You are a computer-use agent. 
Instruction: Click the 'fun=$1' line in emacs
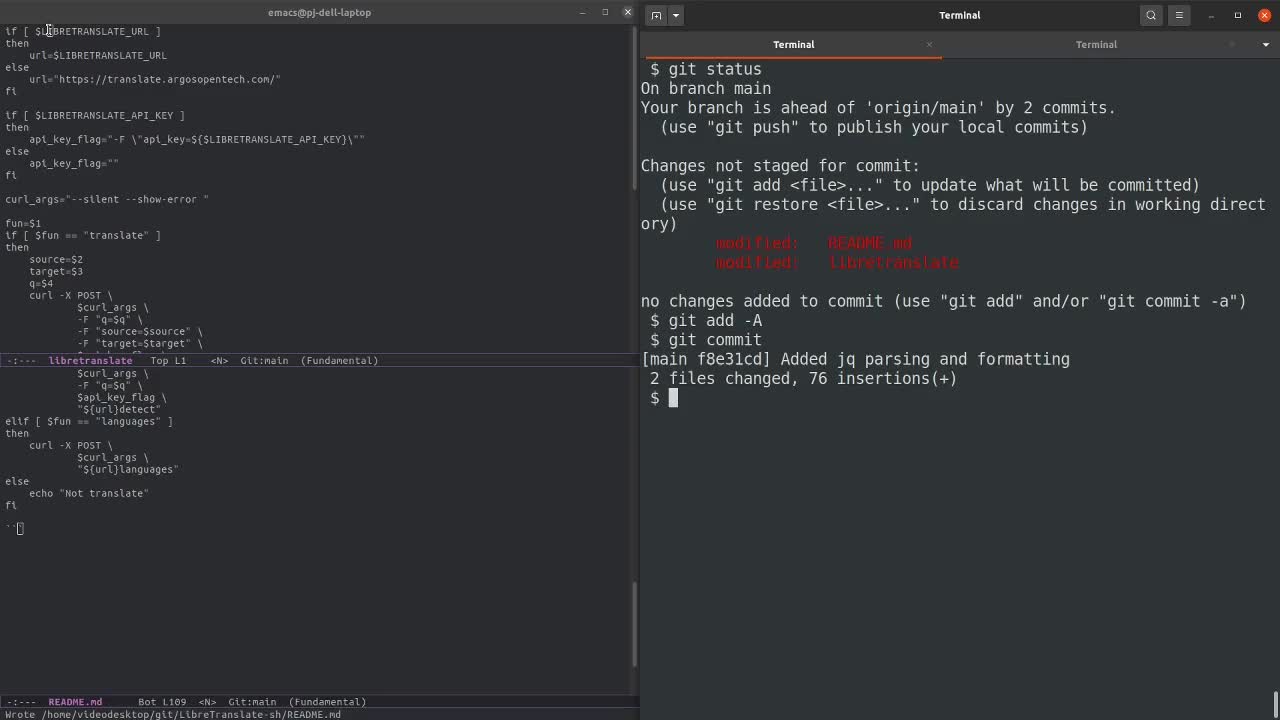23,223
